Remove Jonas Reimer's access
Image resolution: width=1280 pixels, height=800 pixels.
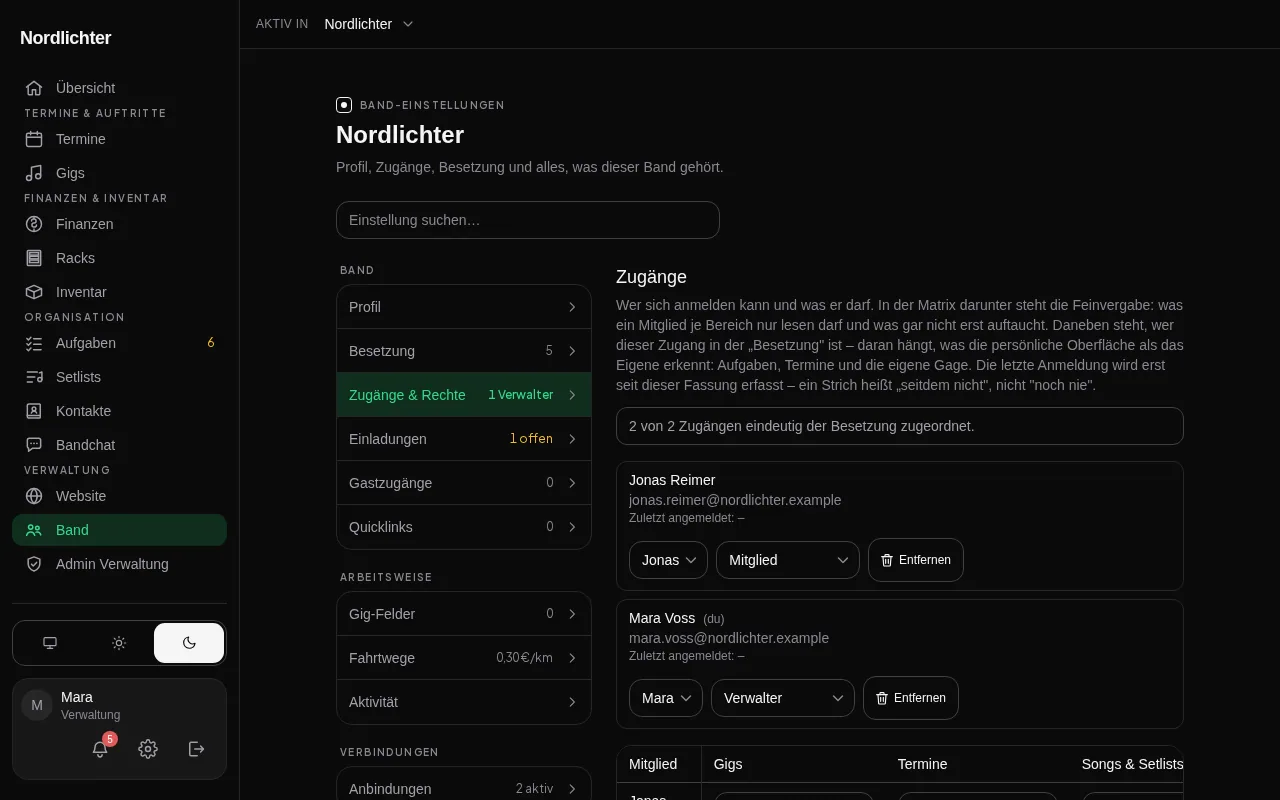click(916, 560)
